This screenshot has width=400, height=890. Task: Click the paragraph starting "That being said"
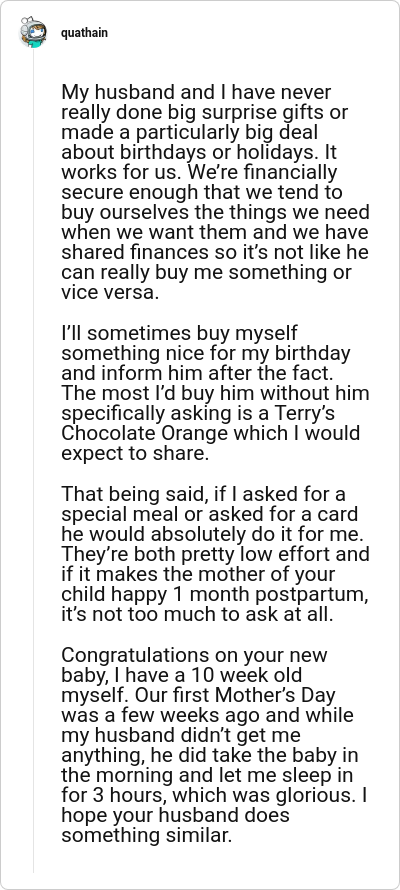coord(215,554)
